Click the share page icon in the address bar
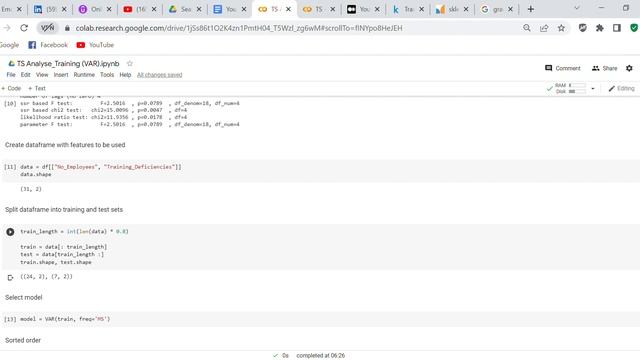 pyautogui.click(x=544, y=28)
